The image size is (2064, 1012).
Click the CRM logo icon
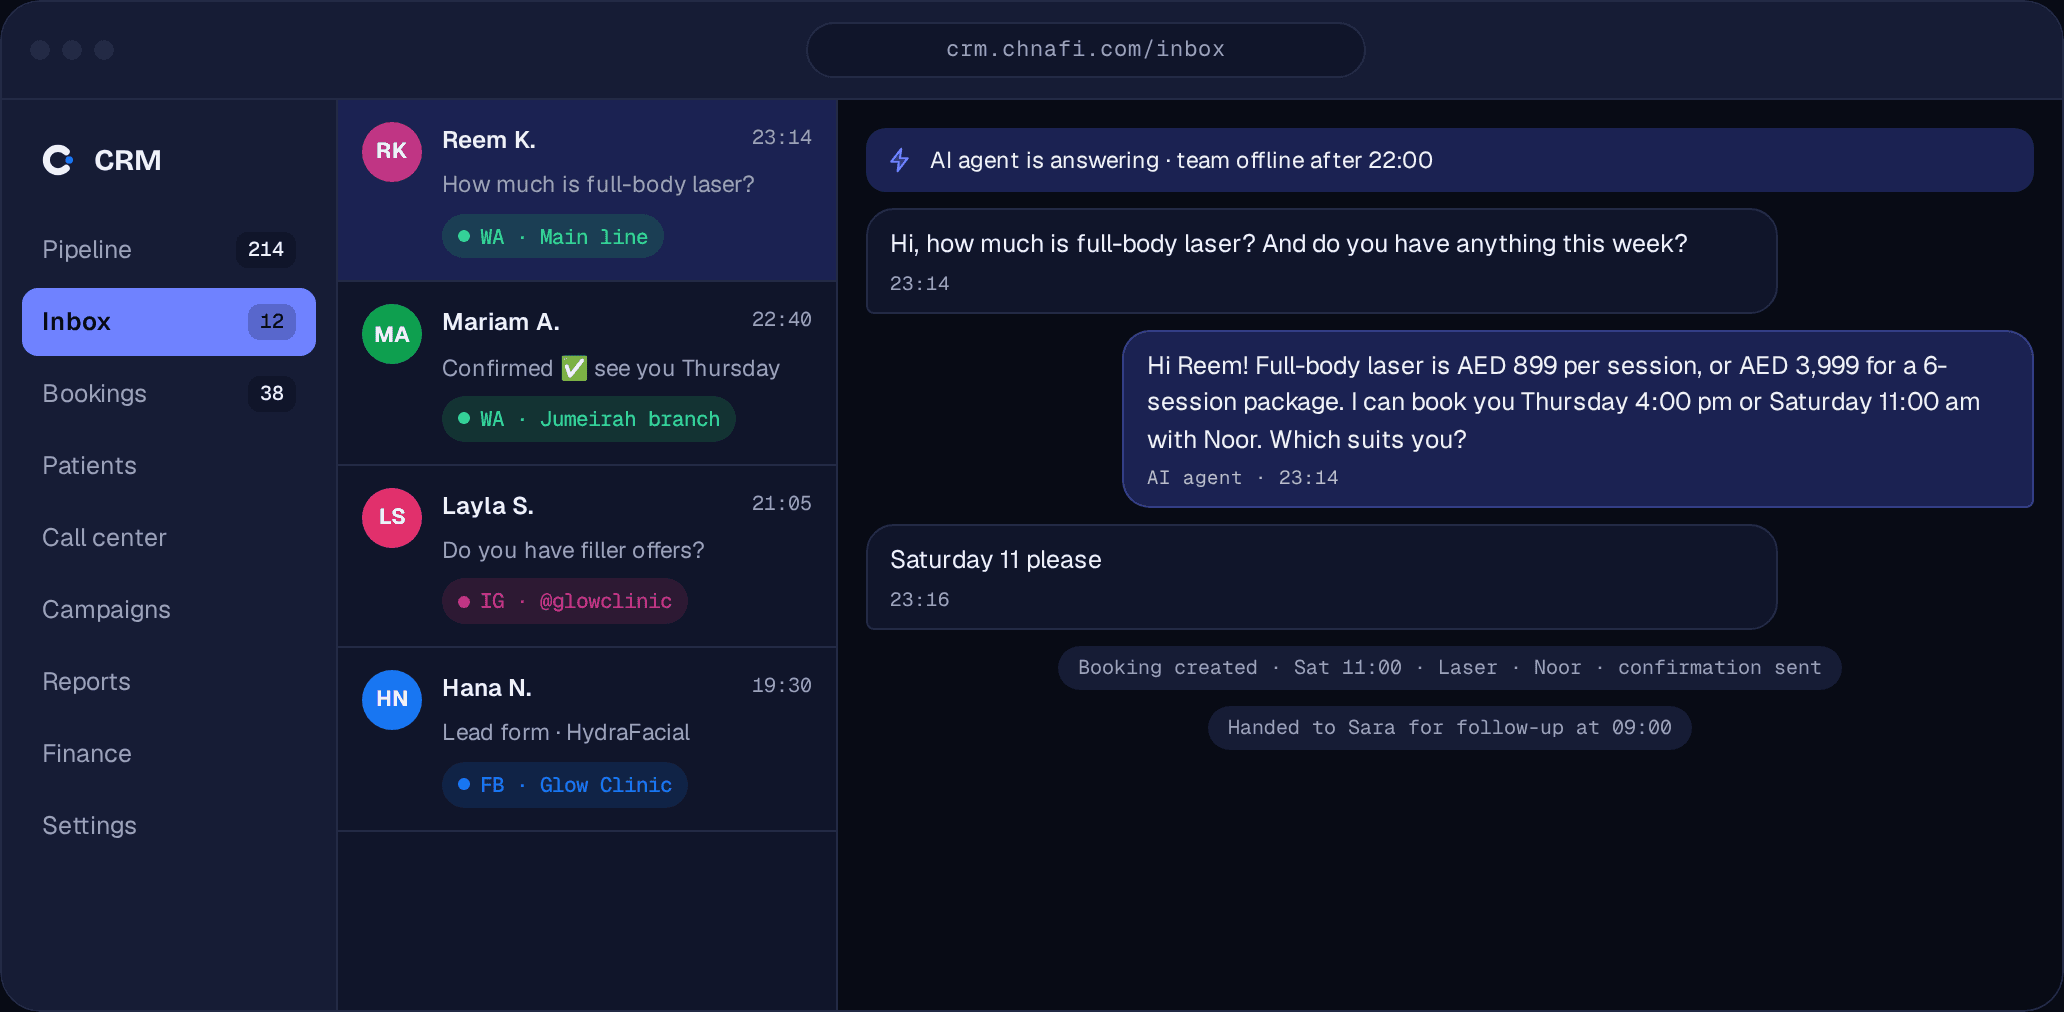[58, 160]
